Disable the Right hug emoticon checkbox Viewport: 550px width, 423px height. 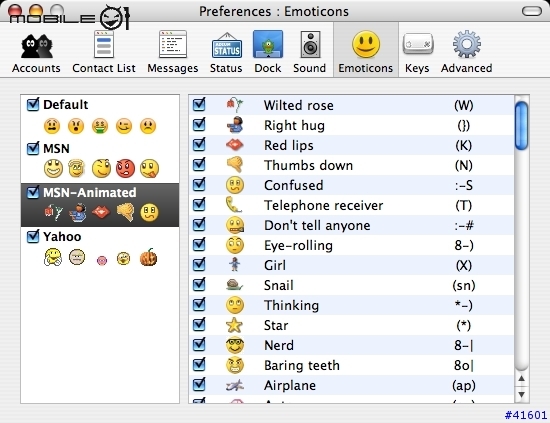199,124
